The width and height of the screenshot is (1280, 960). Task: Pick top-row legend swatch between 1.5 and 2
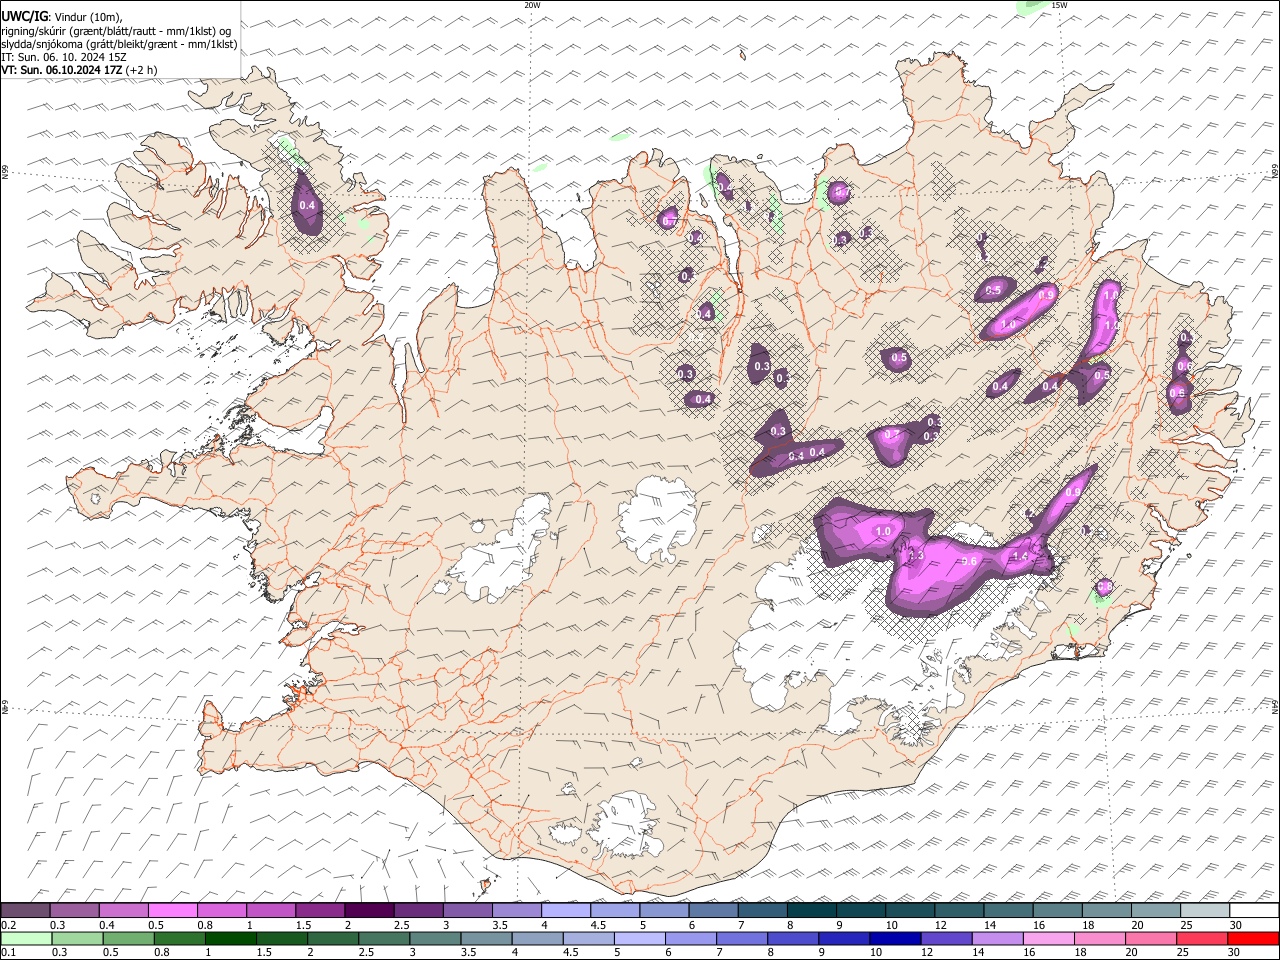(320, 911)
